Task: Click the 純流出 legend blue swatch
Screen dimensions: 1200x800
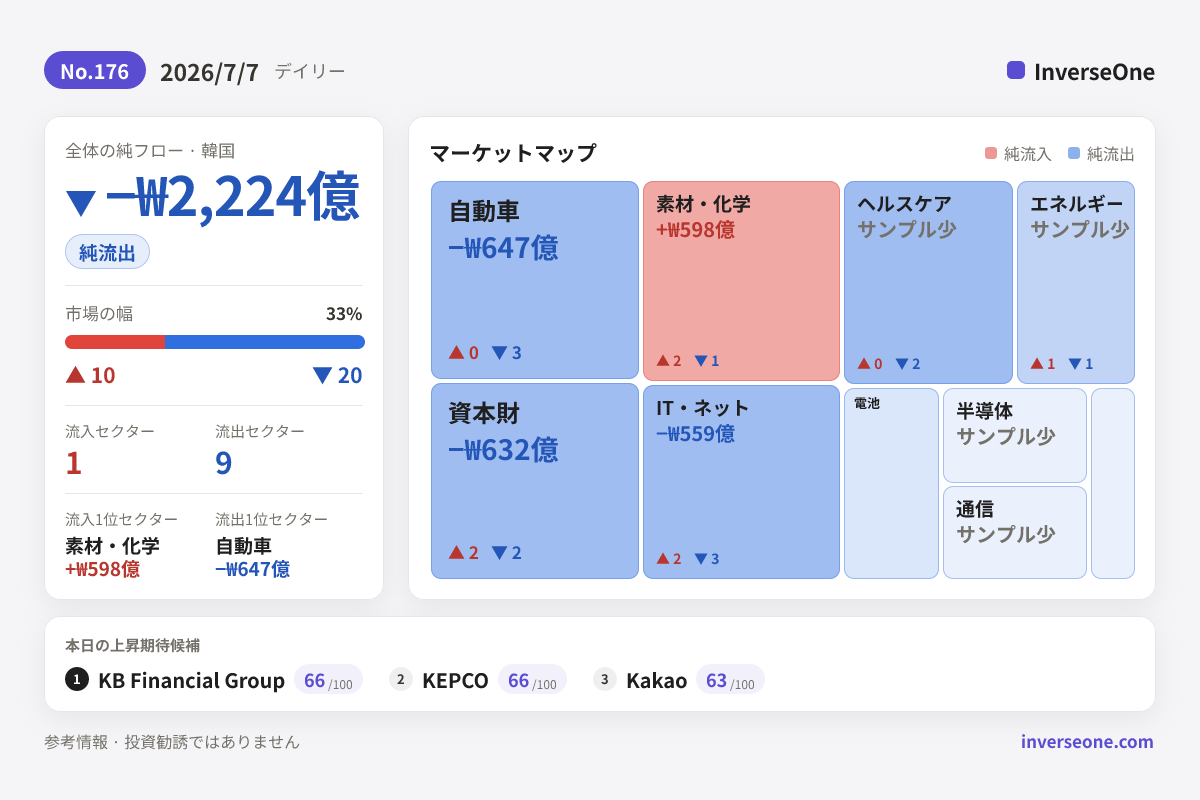Action: 1074,153
